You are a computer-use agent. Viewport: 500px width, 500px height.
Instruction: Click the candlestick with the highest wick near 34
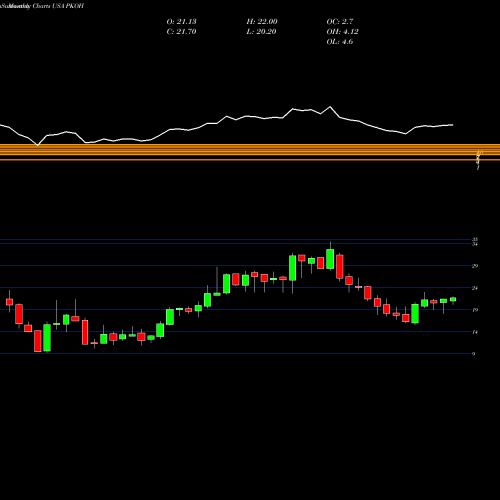pos(330,259)
